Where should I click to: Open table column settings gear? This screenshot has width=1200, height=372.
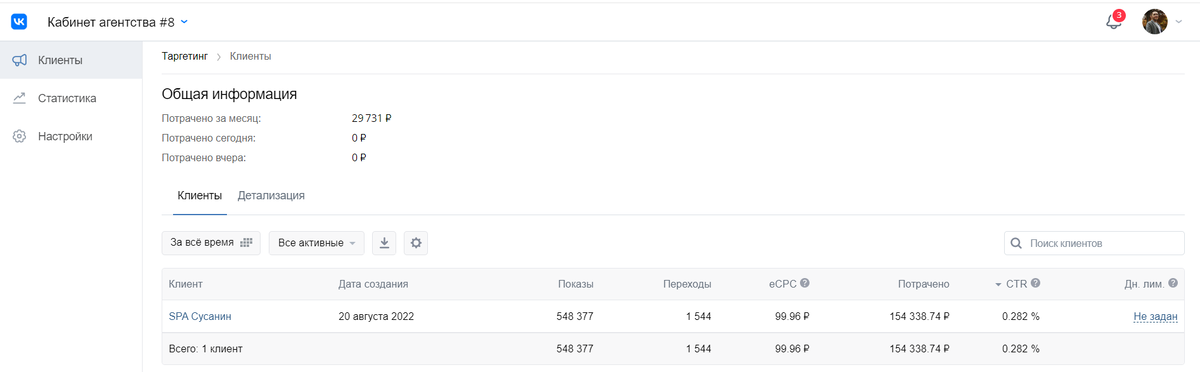[x=417, y=243]
